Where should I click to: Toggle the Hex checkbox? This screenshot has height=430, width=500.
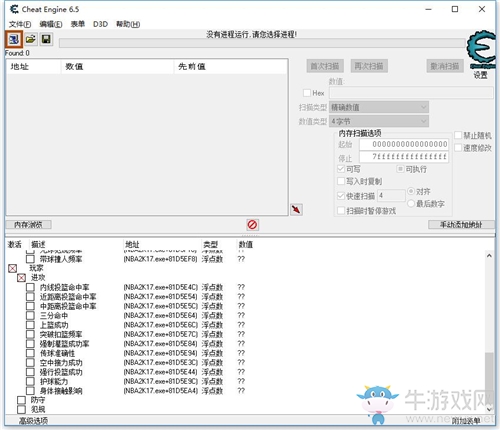click(x=307, y=93)
